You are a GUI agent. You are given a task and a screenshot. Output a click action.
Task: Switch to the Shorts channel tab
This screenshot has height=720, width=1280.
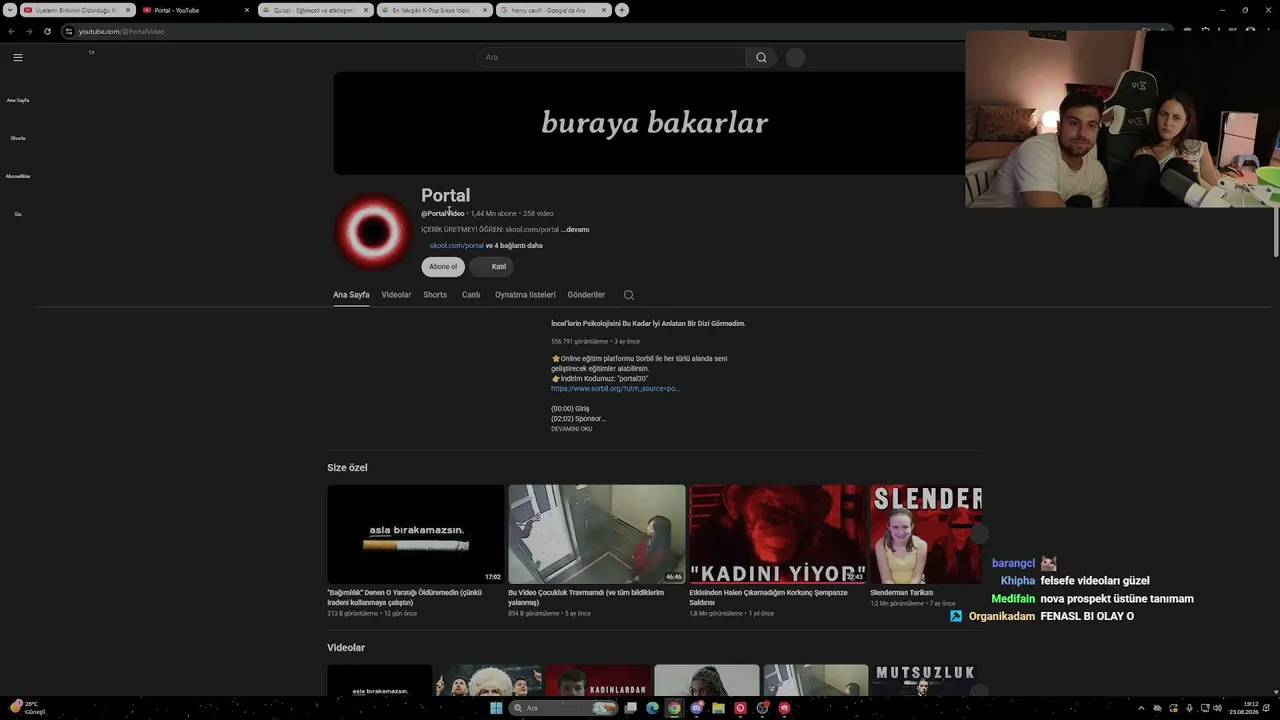[435, 295]
